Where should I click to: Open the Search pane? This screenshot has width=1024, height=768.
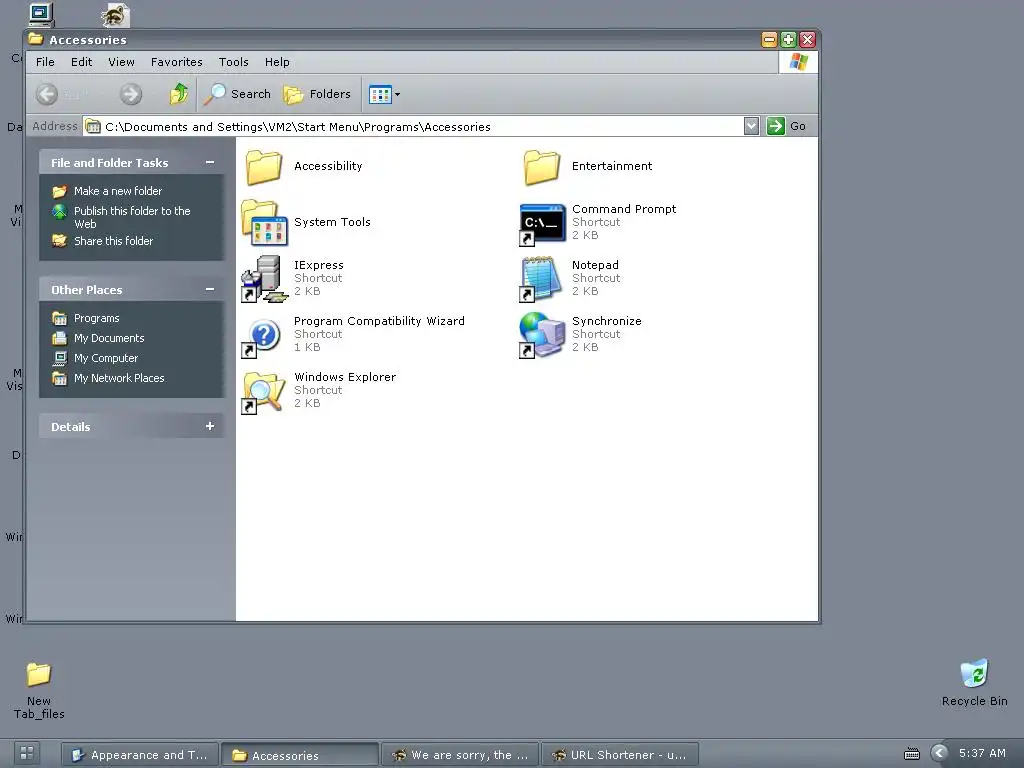tap(236, 94)
